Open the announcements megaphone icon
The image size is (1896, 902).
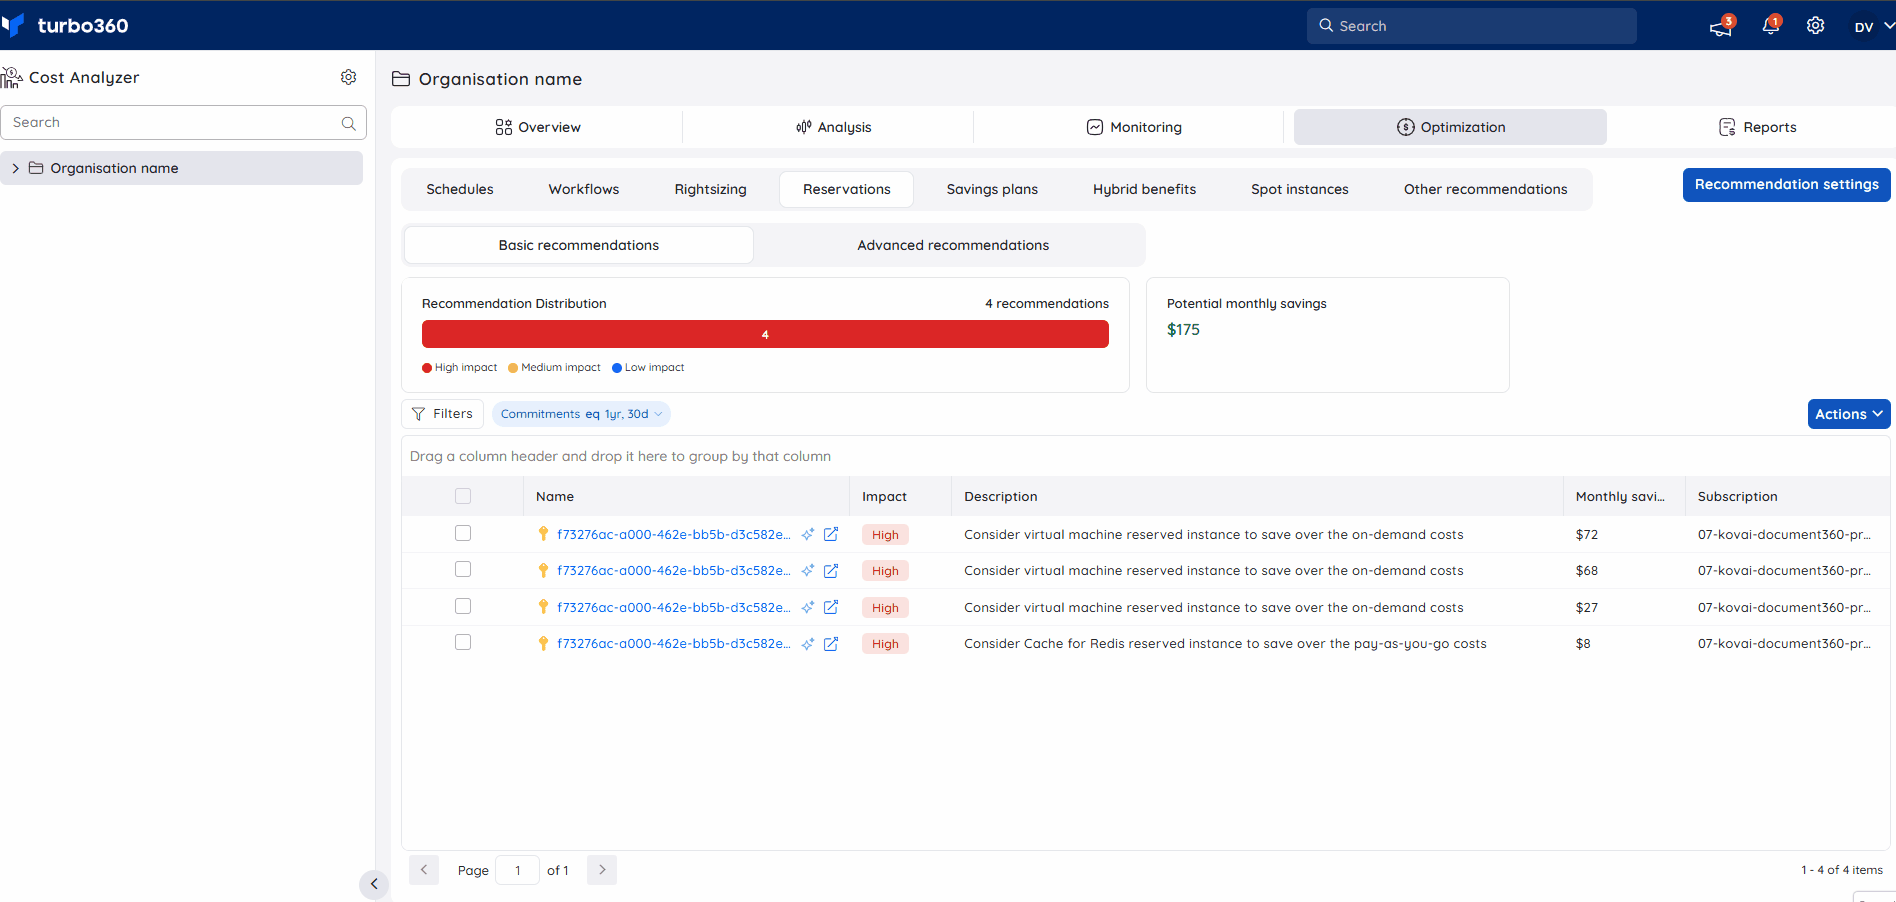[1721, 27]
